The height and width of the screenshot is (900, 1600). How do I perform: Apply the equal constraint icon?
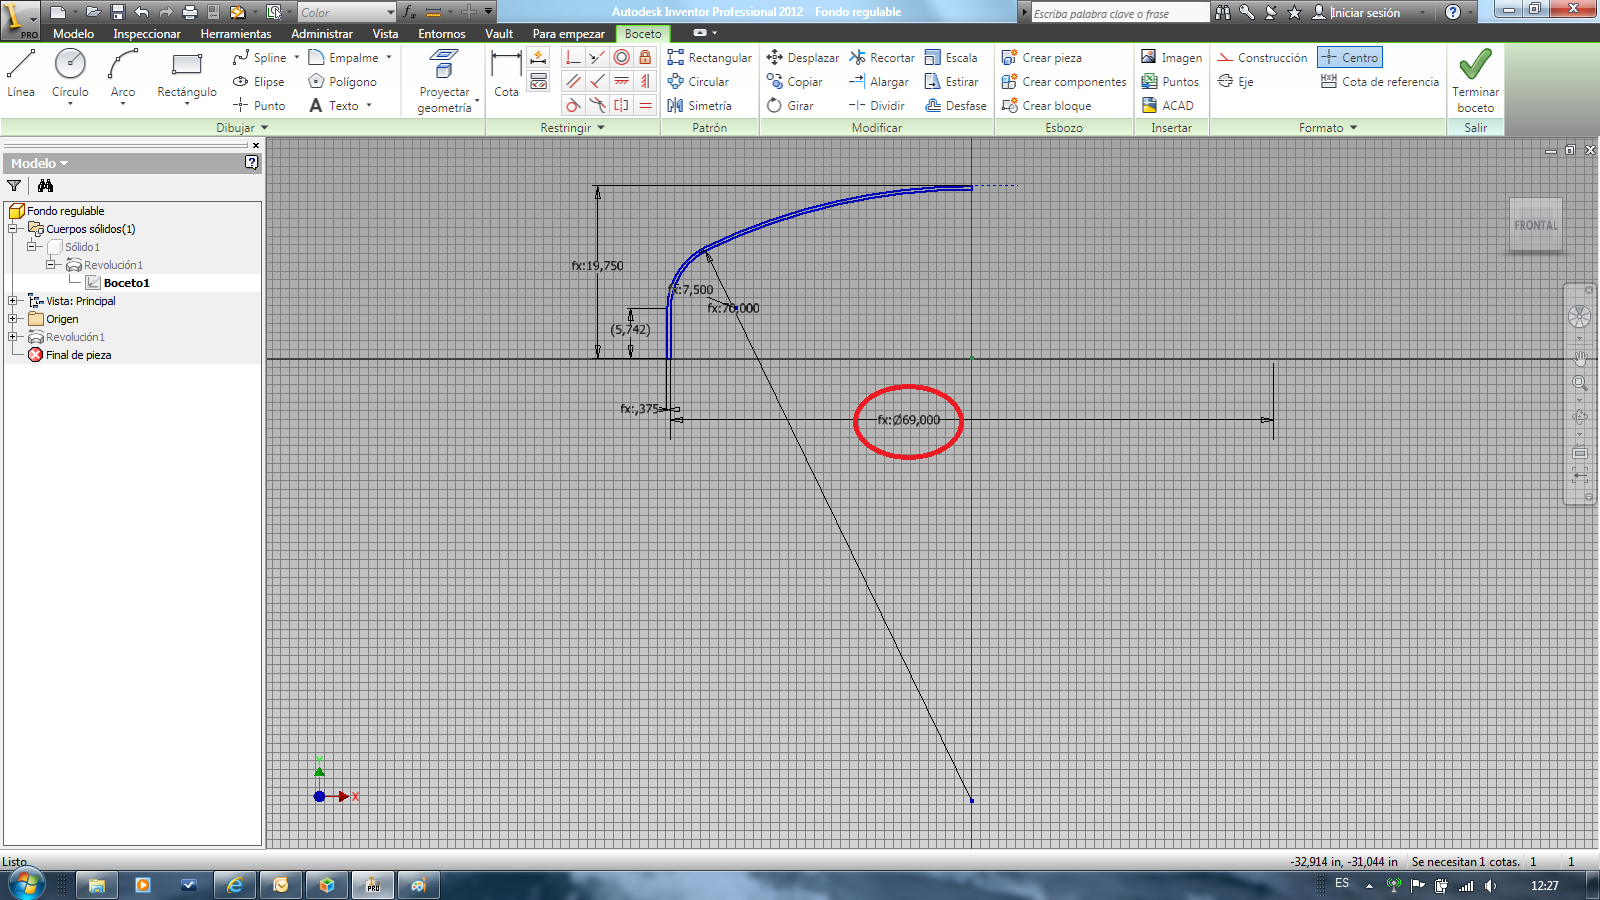tap(646, 105)
